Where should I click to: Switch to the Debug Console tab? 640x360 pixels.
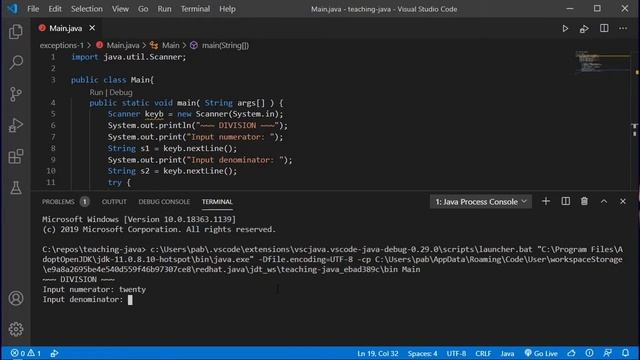[164, 202]
